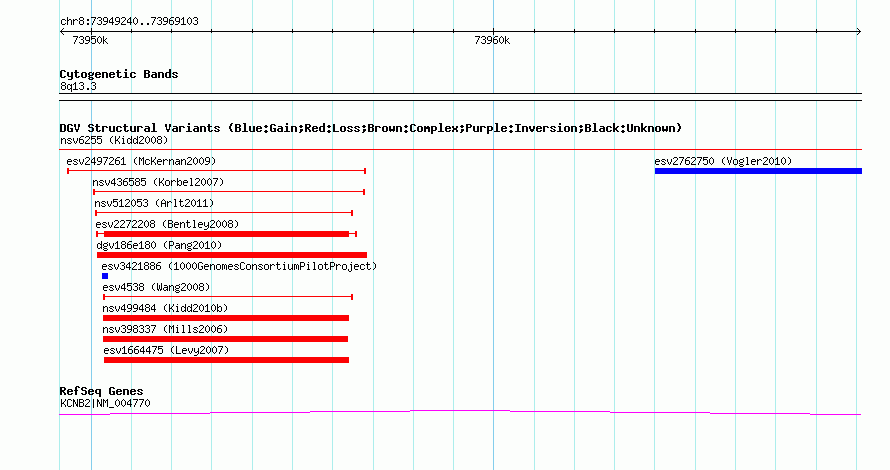Open the dgv186e180 (Pang2010) label
The image size is (890, 470).
coord(159,245)
